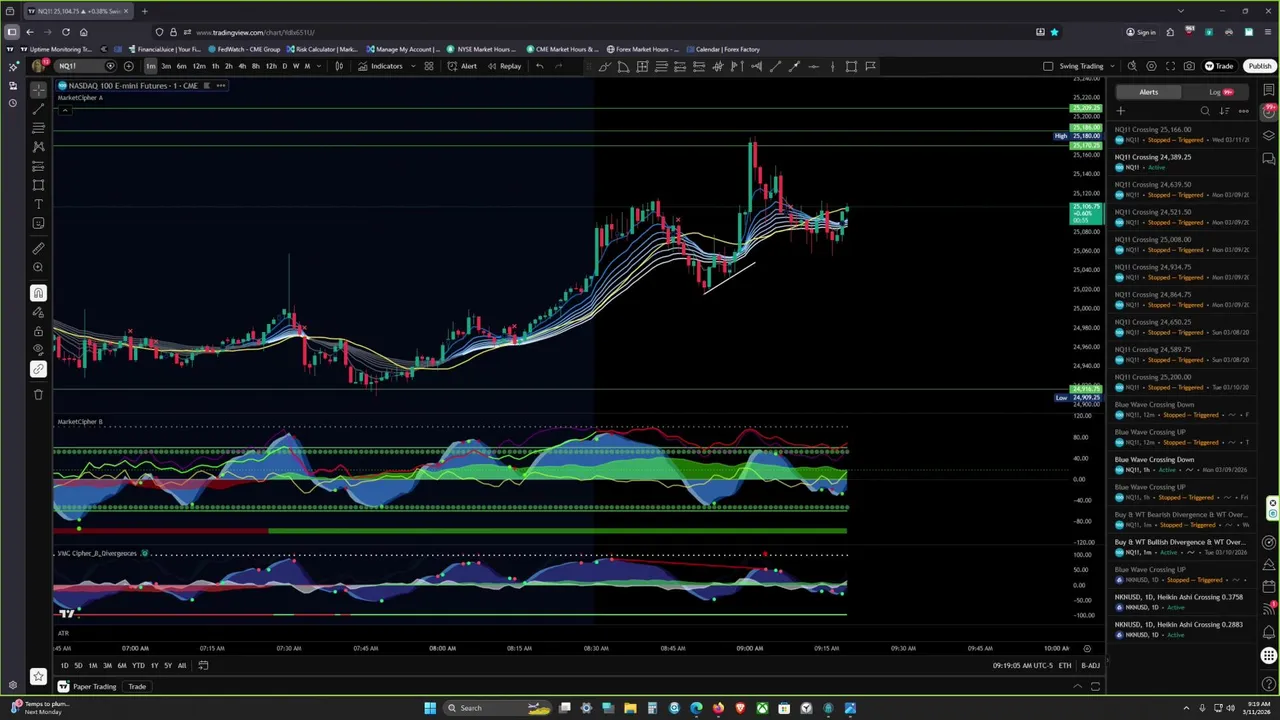1280x720 pixels.
Task: Open quick search magnifier in top toolbar
Action: (x=1132, y=66)
